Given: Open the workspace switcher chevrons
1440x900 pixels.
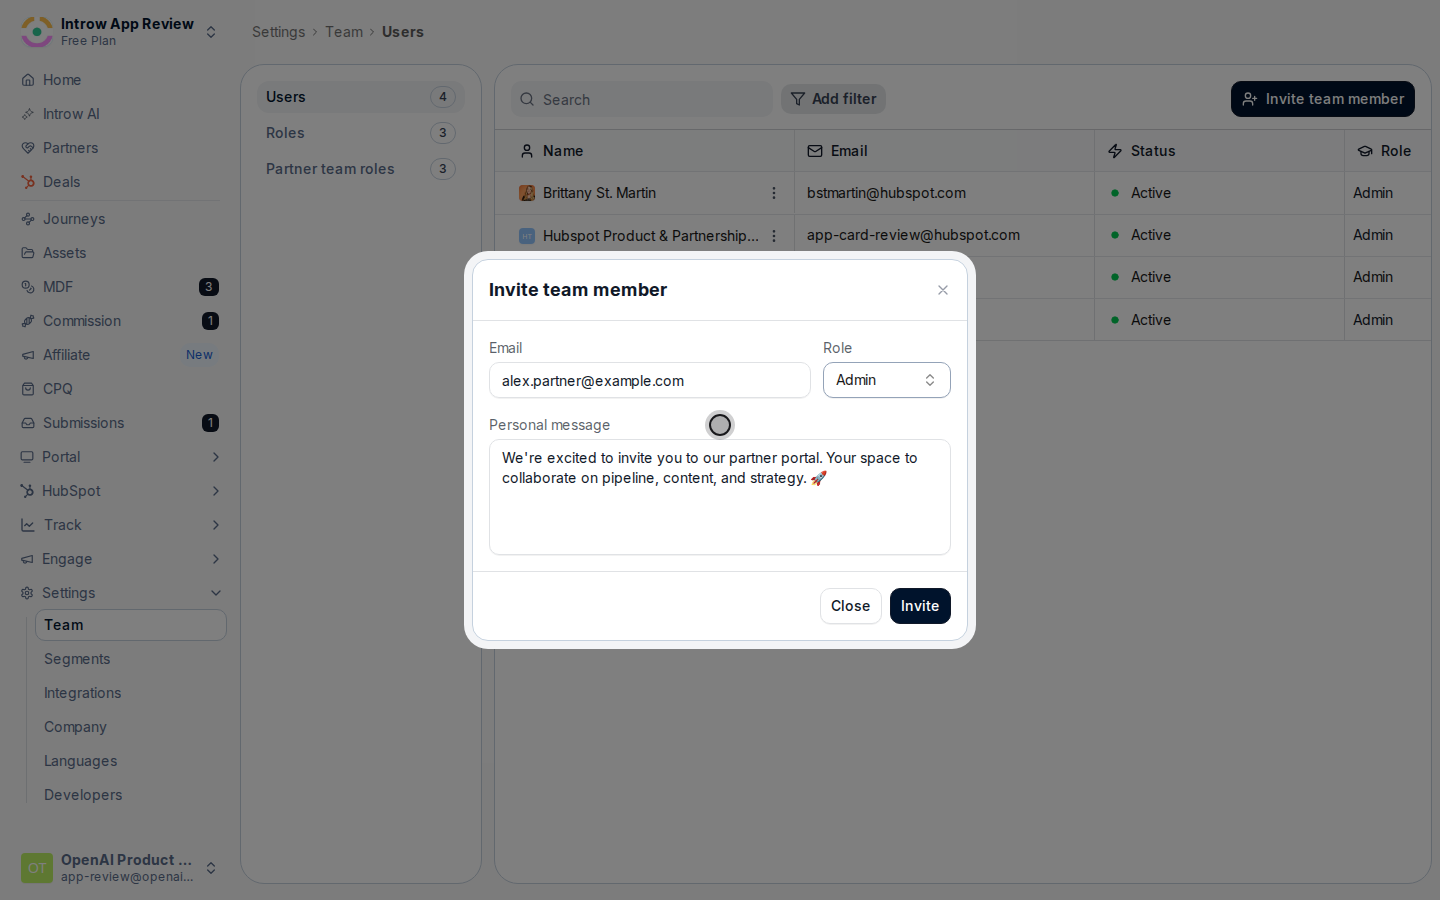Looking at the screenshot, I should (211, 32).
